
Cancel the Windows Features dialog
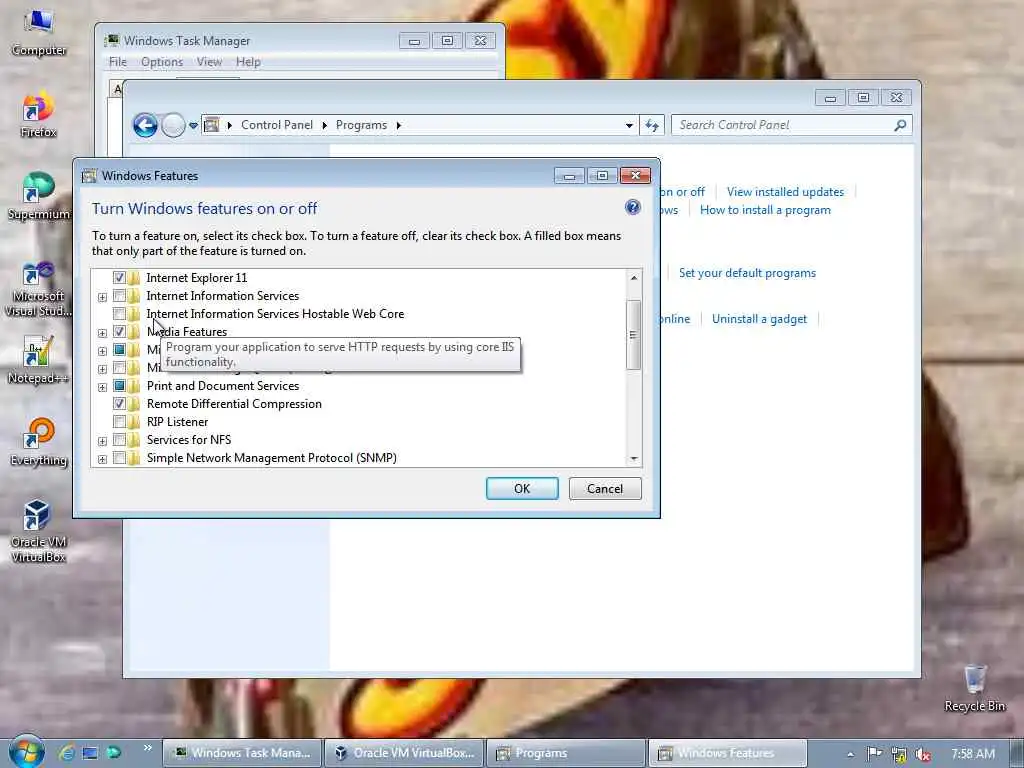tap(605, 488)
